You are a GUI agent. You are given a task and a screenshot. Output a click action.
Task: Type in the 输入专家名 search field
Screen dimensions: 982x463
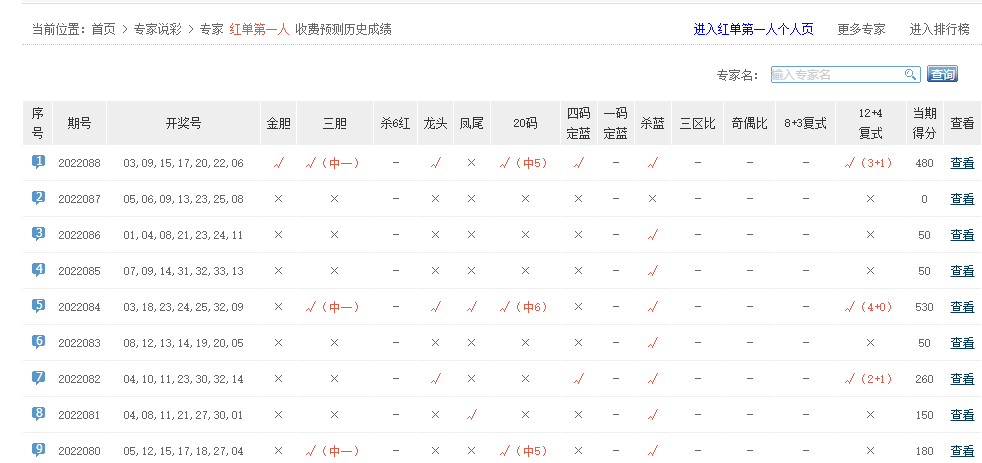836,74
